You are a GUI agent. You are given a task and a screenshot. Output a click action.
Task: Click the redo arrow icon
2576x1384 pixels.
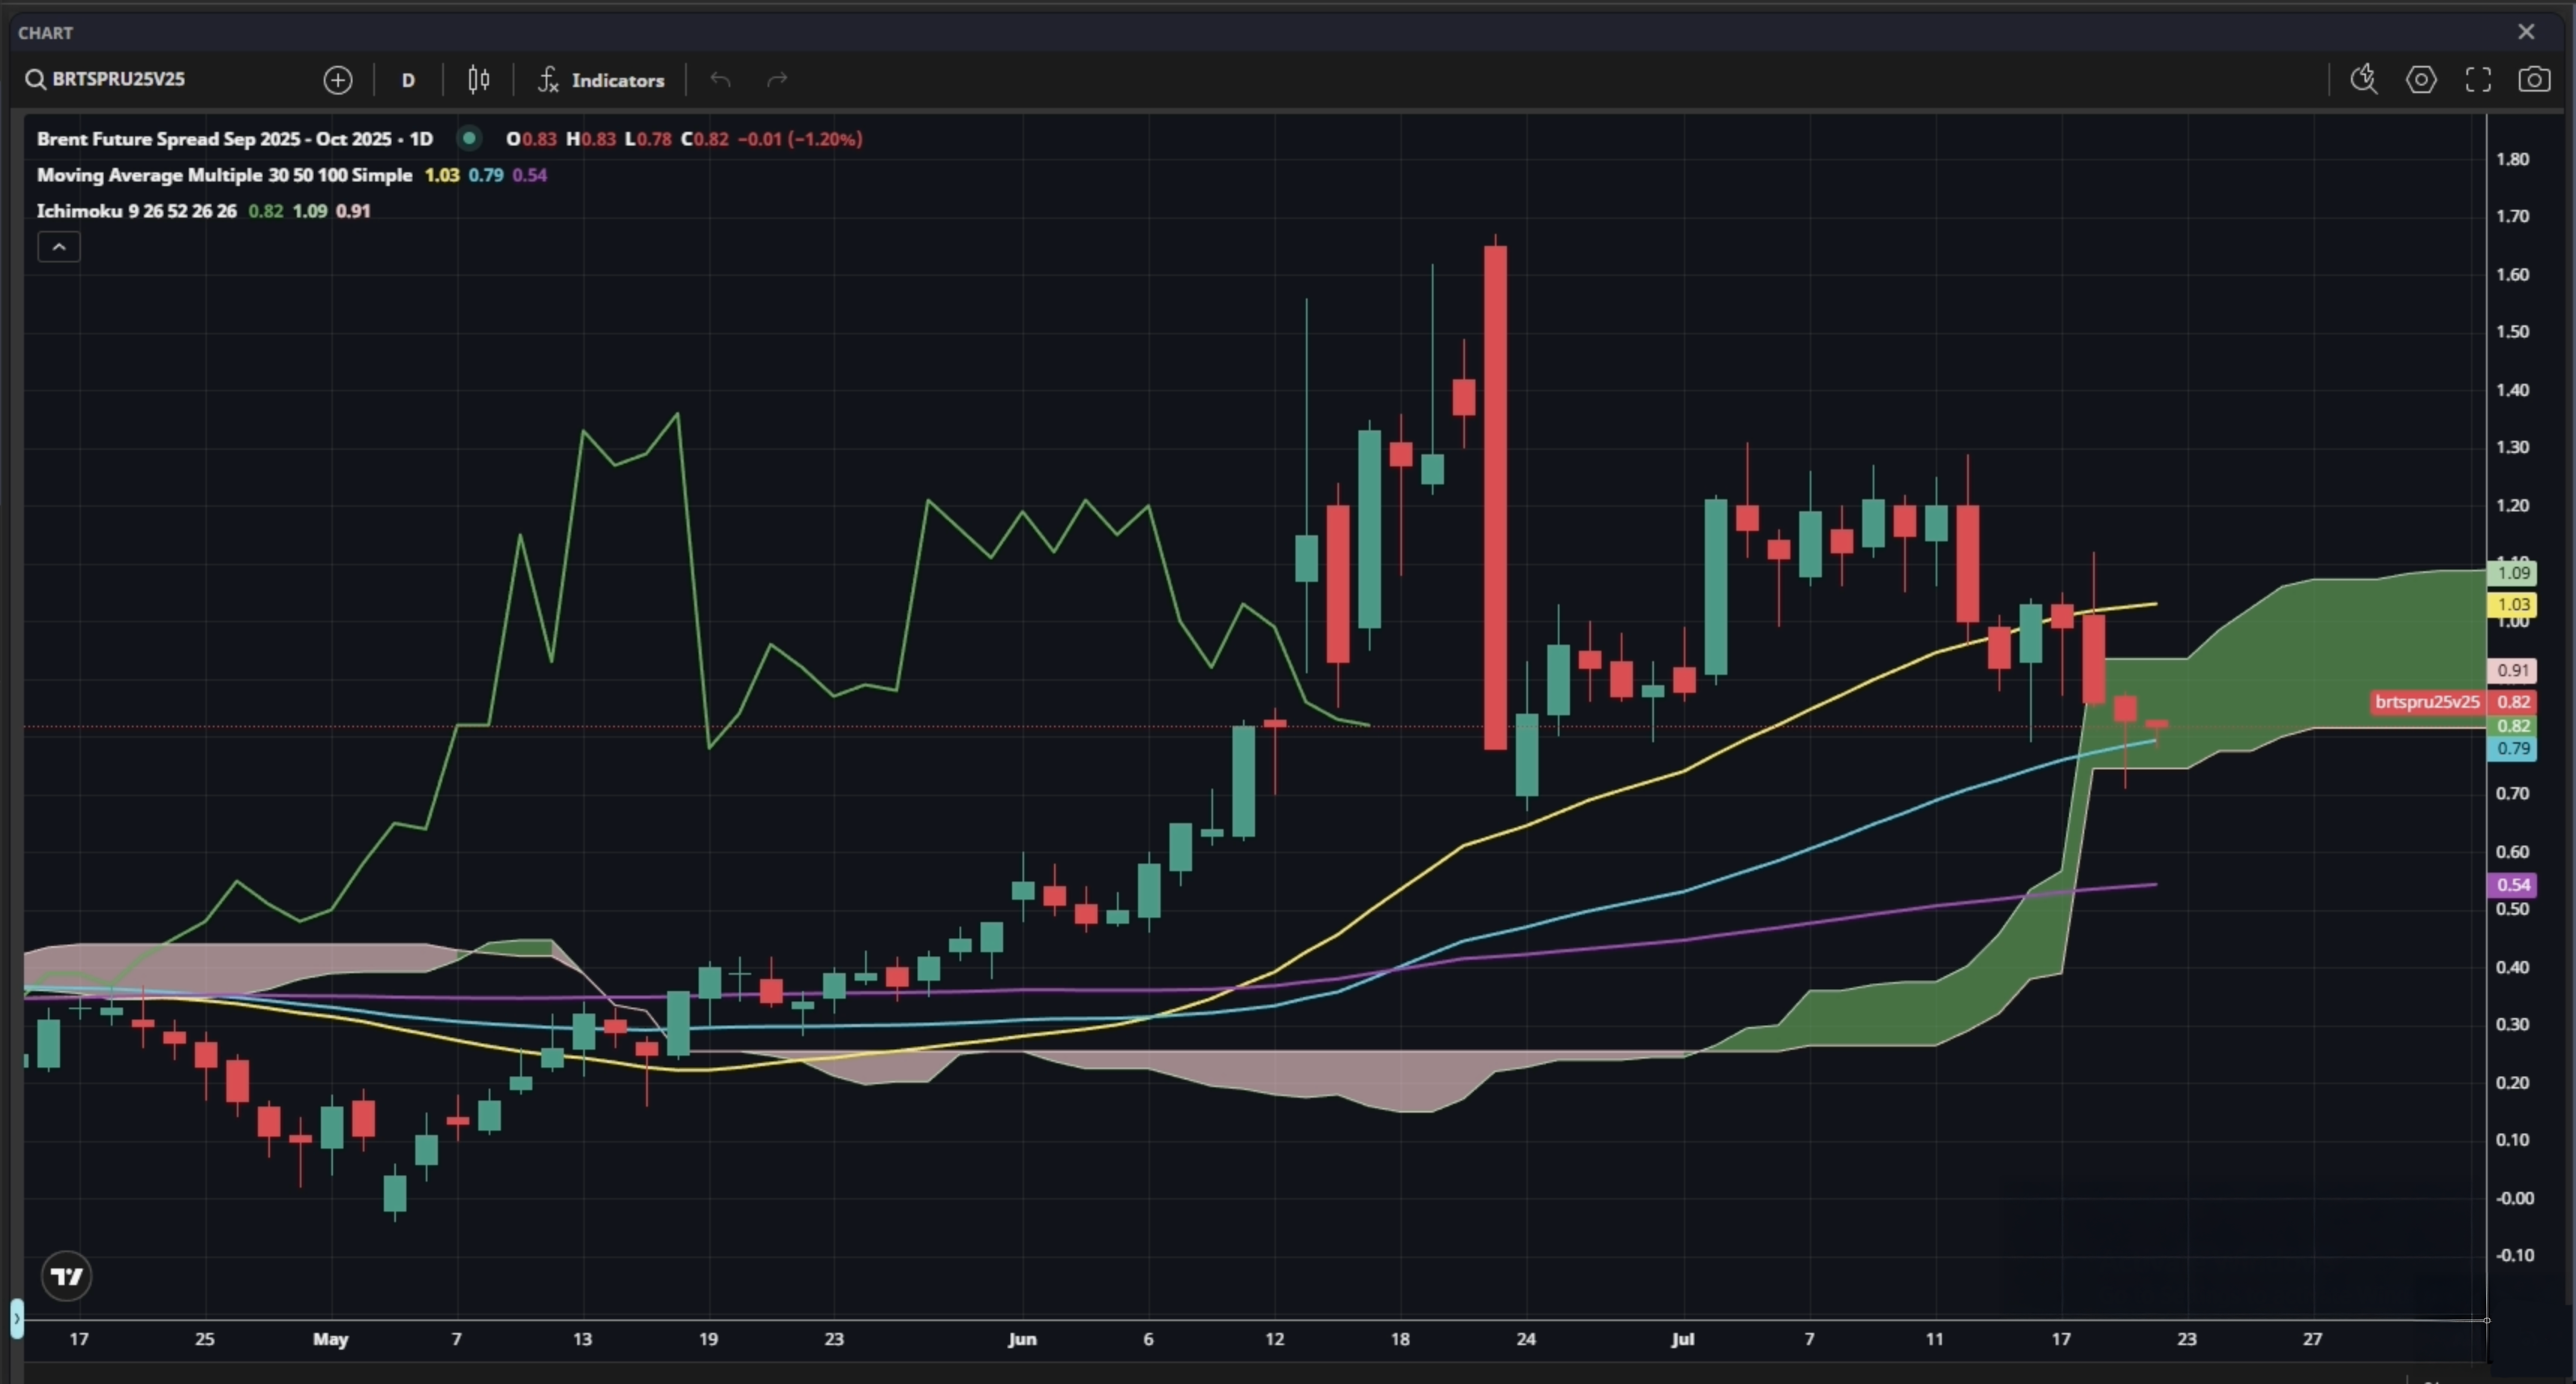[777, 80]
